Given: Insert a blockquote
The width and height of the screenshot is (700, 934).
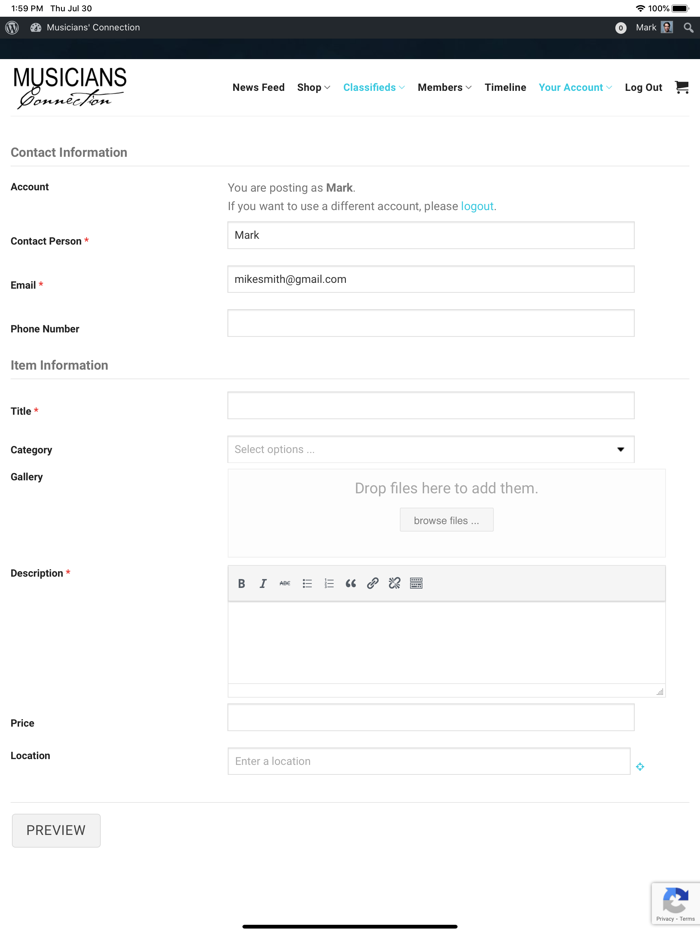Looking at the screenshot, I should coord(351,584).
